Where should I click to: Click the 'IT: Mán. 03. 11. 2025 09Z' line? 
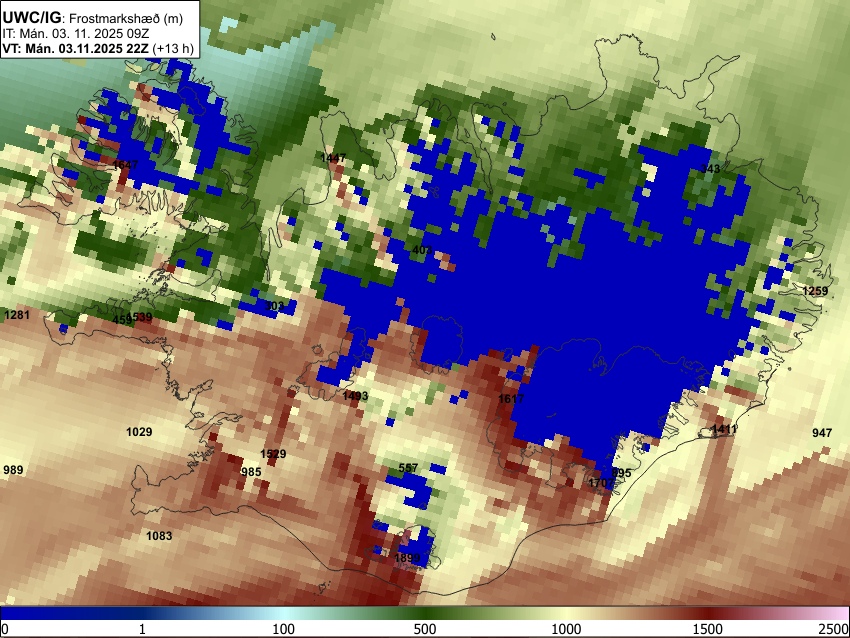(x=76, y=34)
